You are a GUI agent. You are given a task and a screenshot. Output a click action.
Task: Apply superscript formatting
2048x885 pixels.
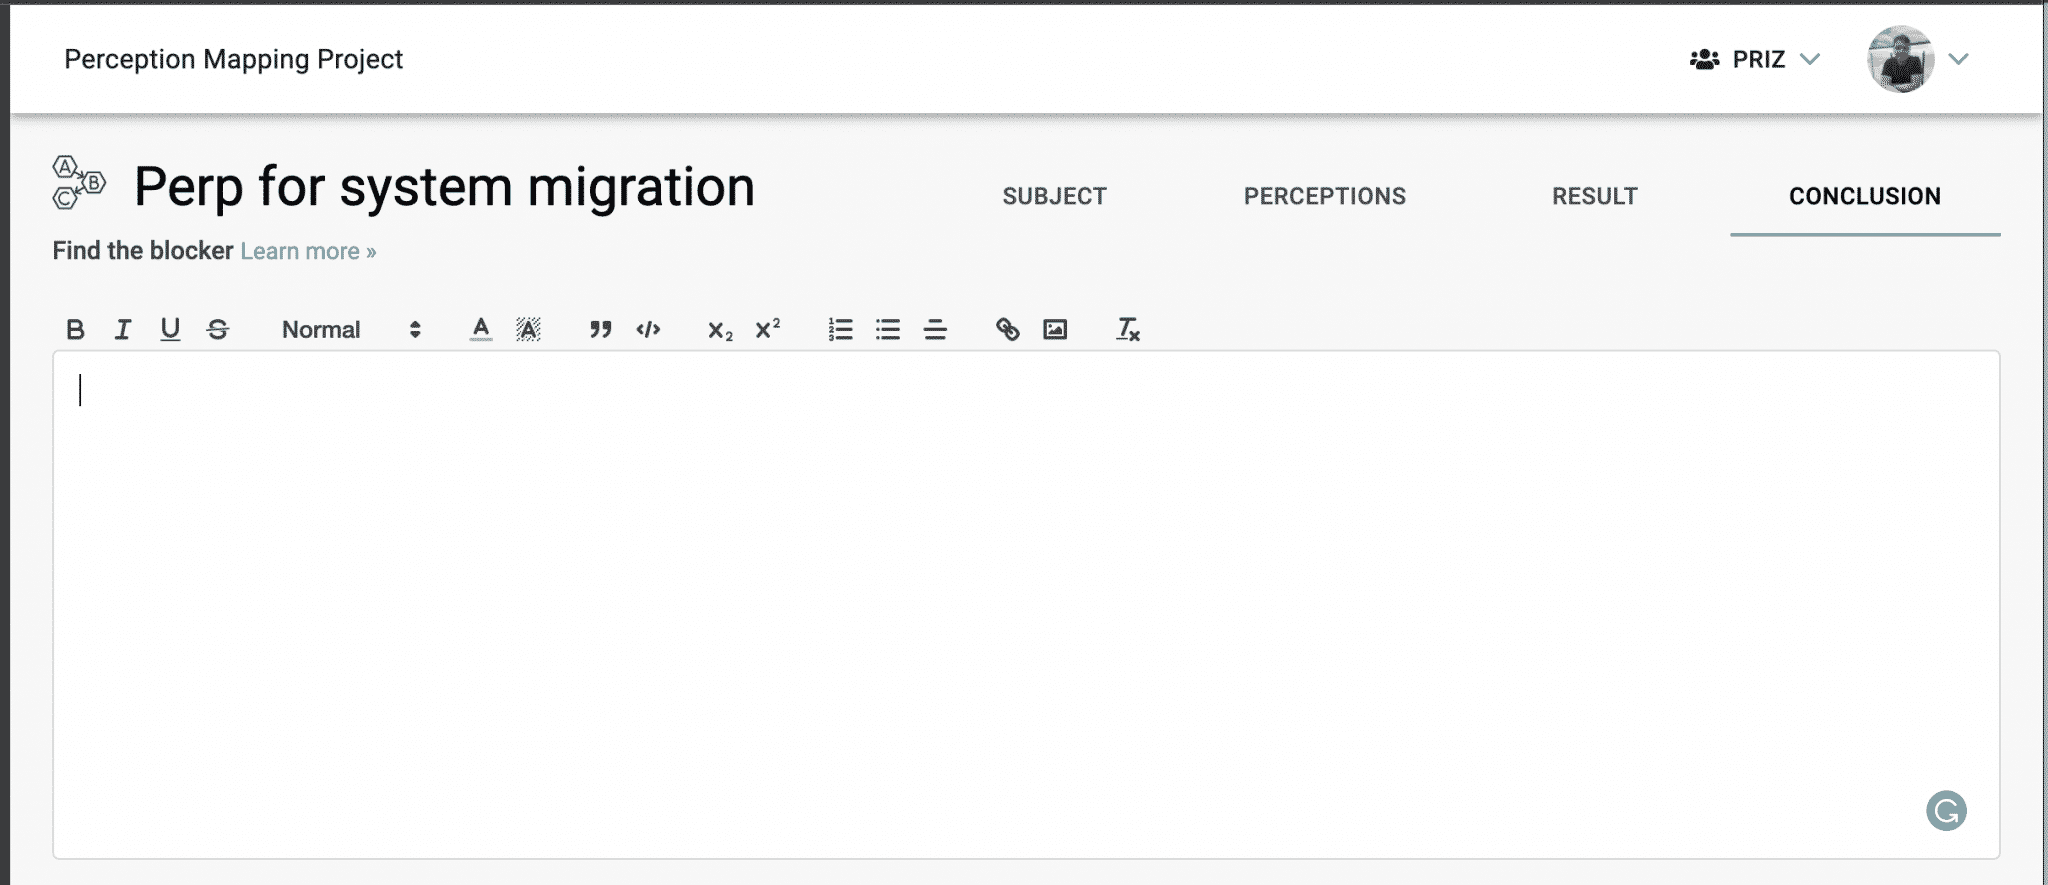pos(767,329)
